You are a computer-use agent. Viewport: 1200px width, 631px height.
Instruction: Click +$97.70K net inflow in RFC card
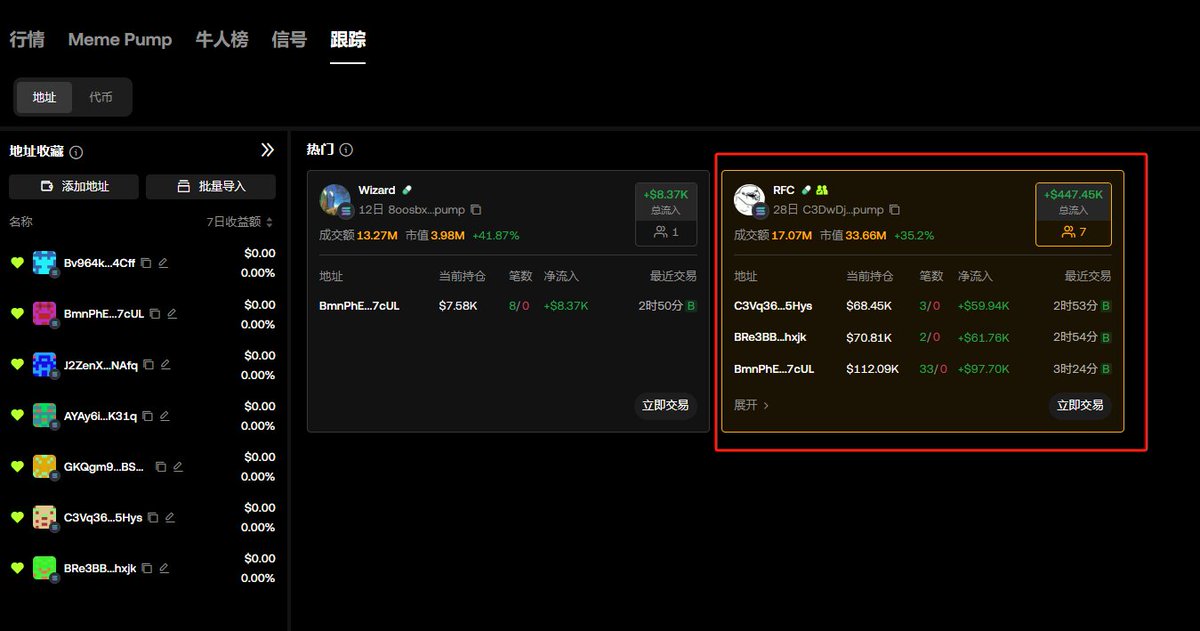[984, 369]
